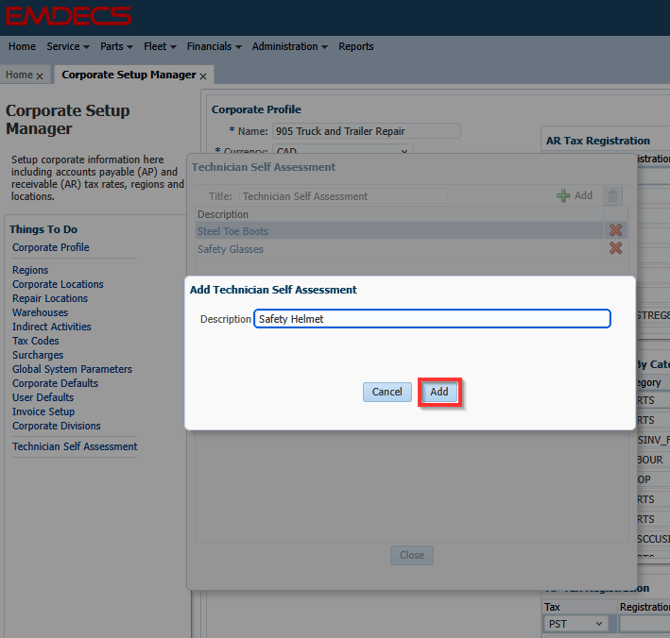The width and height of the screenshot is (670, 638).
Task: Select Global System Parameters in sidebar
Action: 72,369
